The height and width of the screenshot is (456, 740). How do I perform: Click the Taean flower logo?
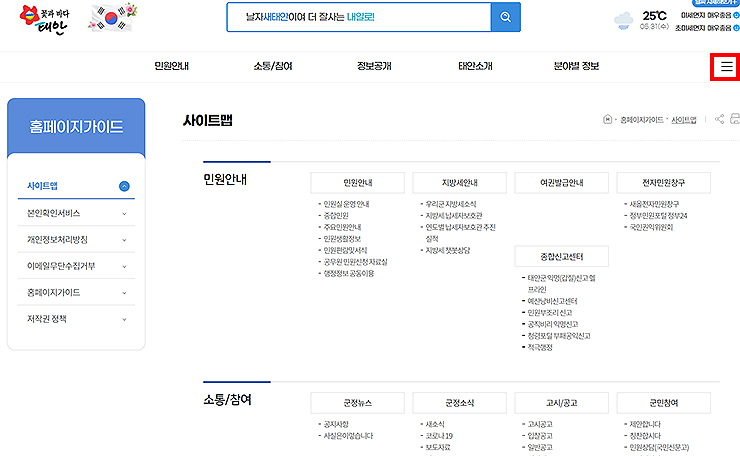click(x=44, y=20)
